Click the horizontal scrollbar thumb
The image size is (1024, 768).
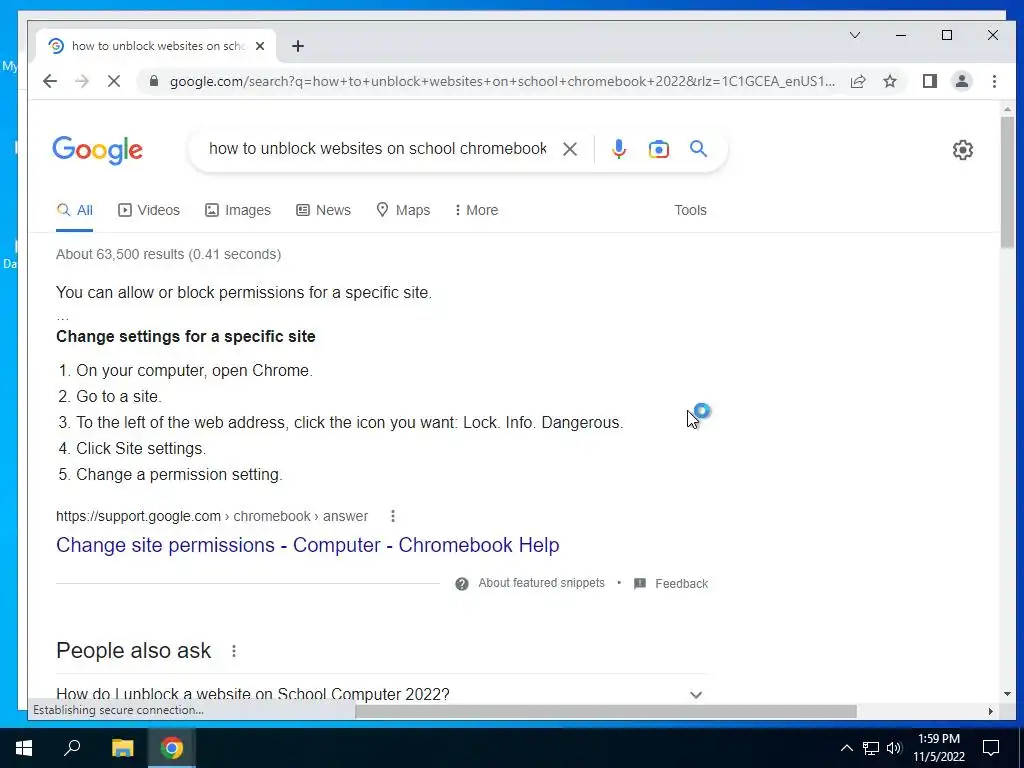pyautogui.click(x=605, y=711)
